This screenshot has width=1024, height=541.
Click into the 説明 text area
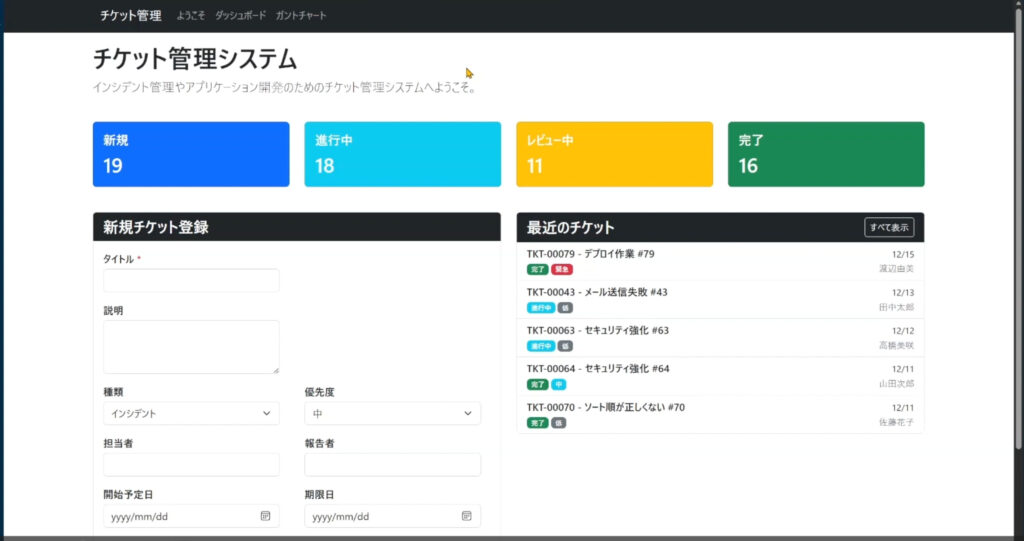pos(191,347)
